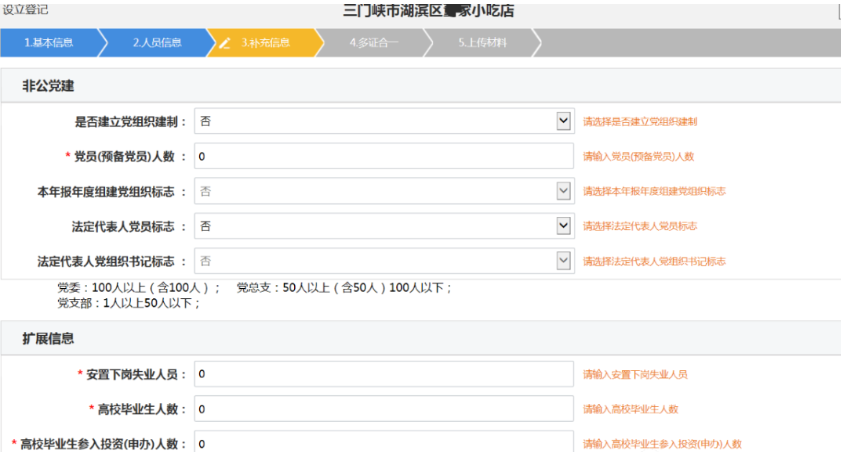This screenshot has width=841, height=452.
Task: Switch to the 2.人员信息 step
Action: pos(157,43)
